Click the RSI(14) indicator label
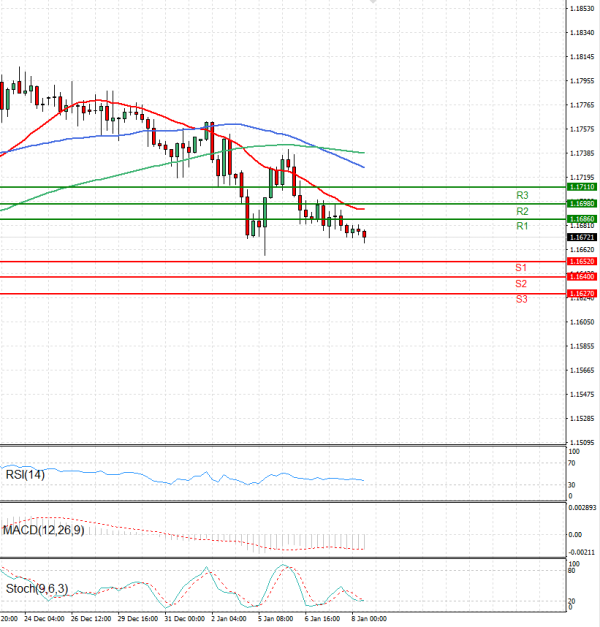The image size is (600, 627). [x=25, y=474]
